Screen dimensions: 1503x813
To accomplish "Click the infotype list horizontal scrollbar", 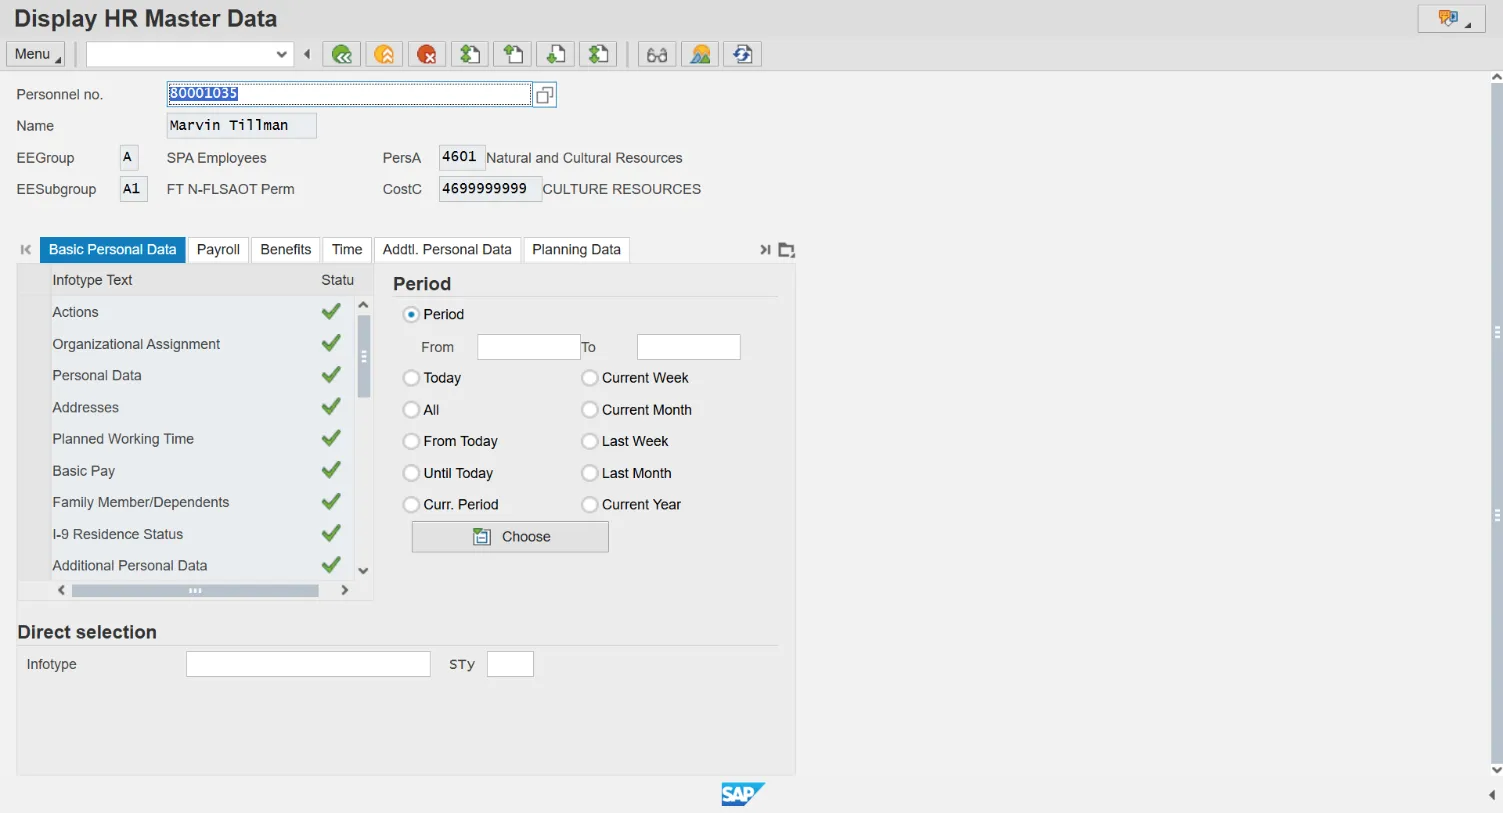I will (x=195, y=591).
